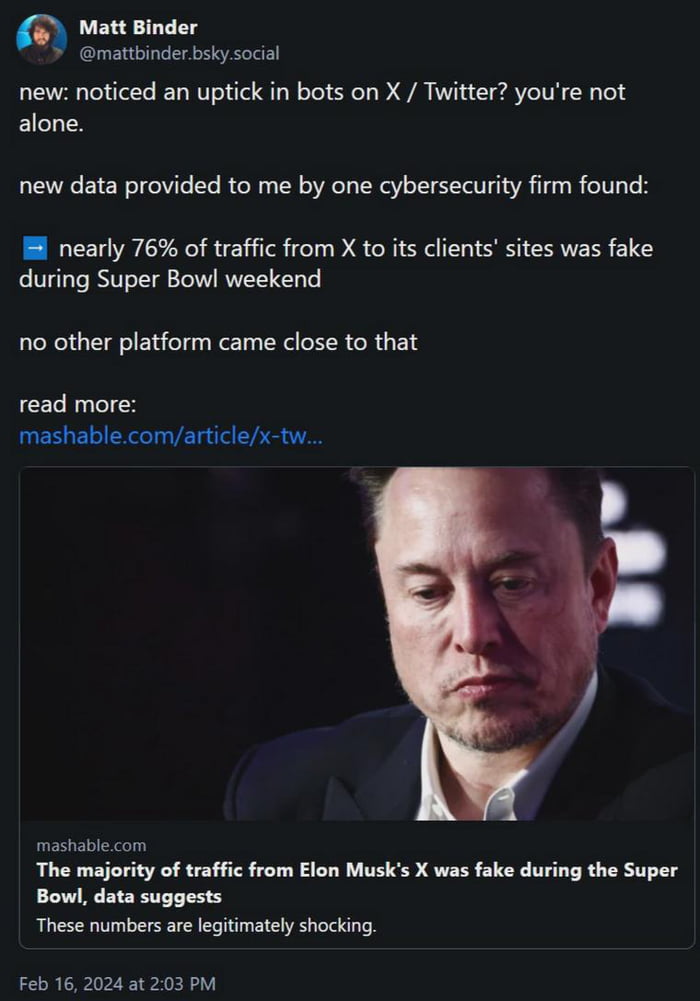
Task: Click the "noticed an uptick in bots" line
Action: point(322,92)
